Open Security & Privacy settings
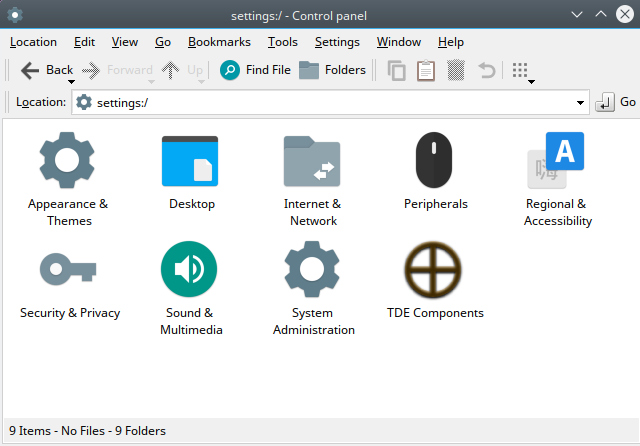This screenshot has height=446, width=640. 68,270
